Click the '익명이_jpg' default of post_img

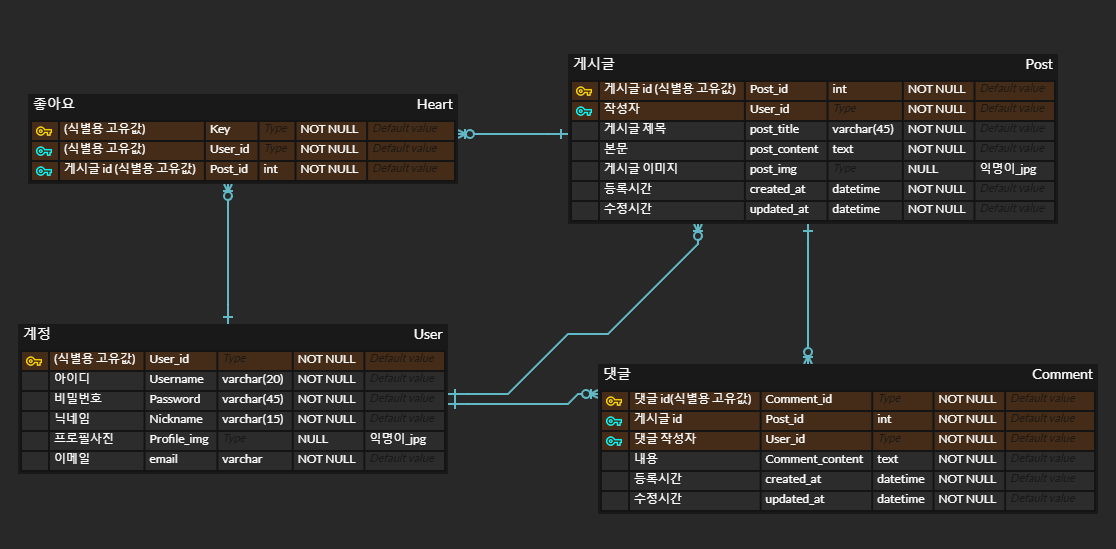1007,169
